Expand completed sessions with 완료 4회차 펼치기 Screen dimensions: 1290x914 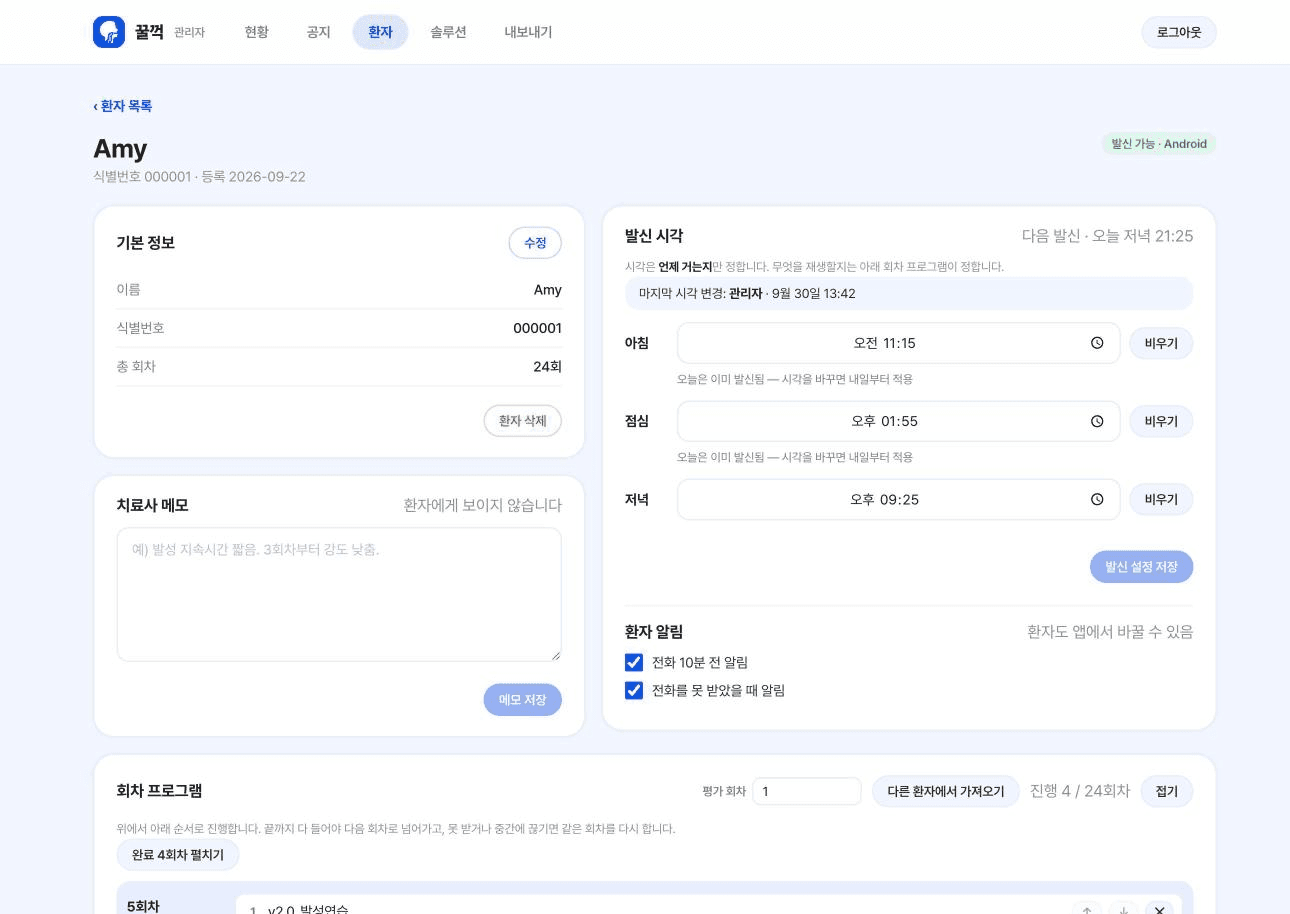178,855
